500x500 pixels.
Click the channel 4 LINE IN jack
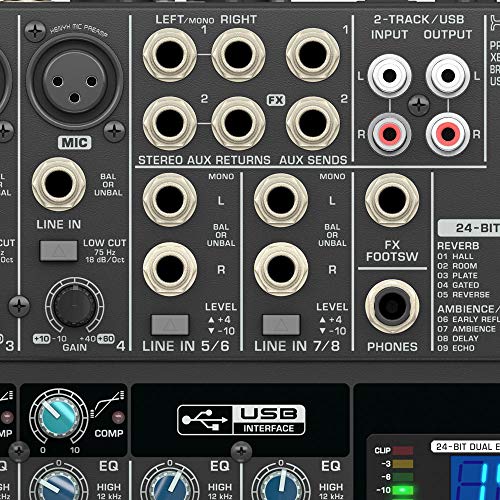[x=59, y=184]
